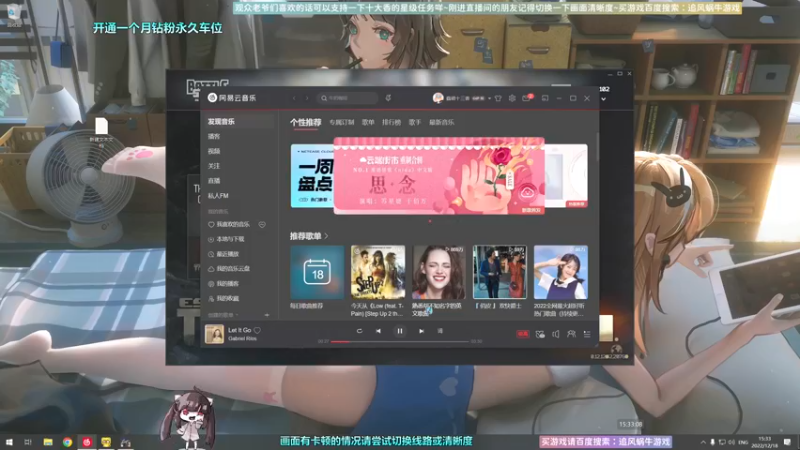Image resolution: width=800 pixels, height=450 pixels.
Task: Show lyrics with the 词 icon
Action: (440, 331)
